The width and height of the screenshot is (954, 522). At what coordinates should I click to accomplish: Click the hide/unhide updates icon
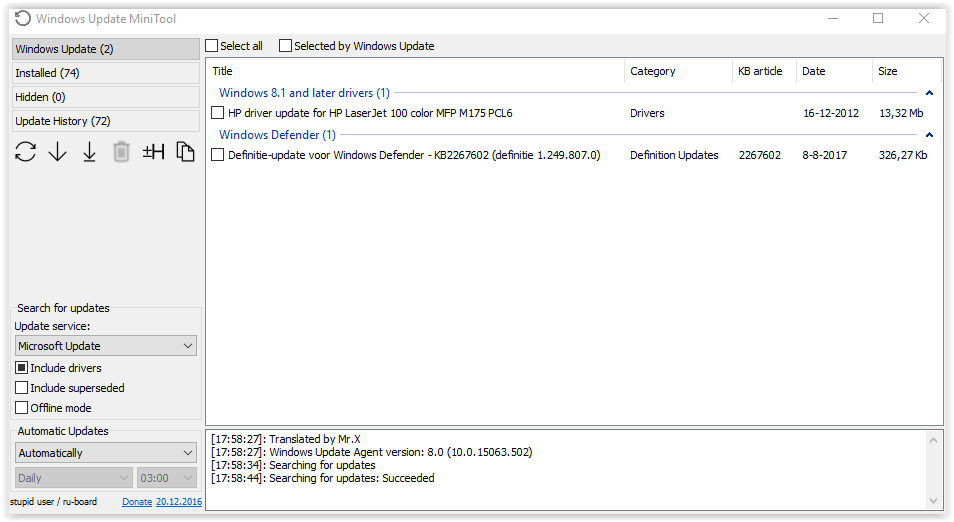(153, 152)
